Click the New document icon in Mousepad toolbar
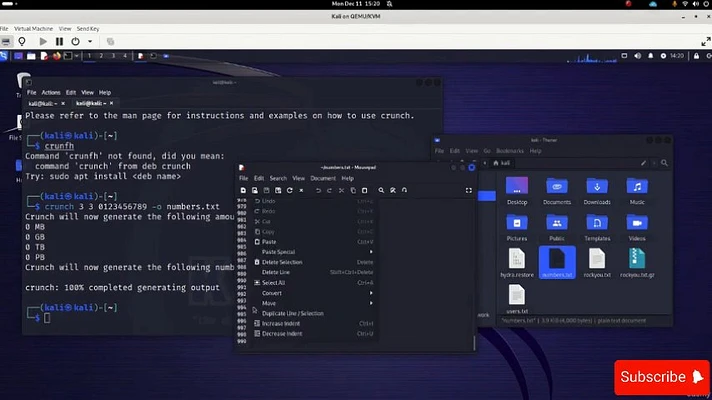712x400 pixels. (x=243, y=190)
